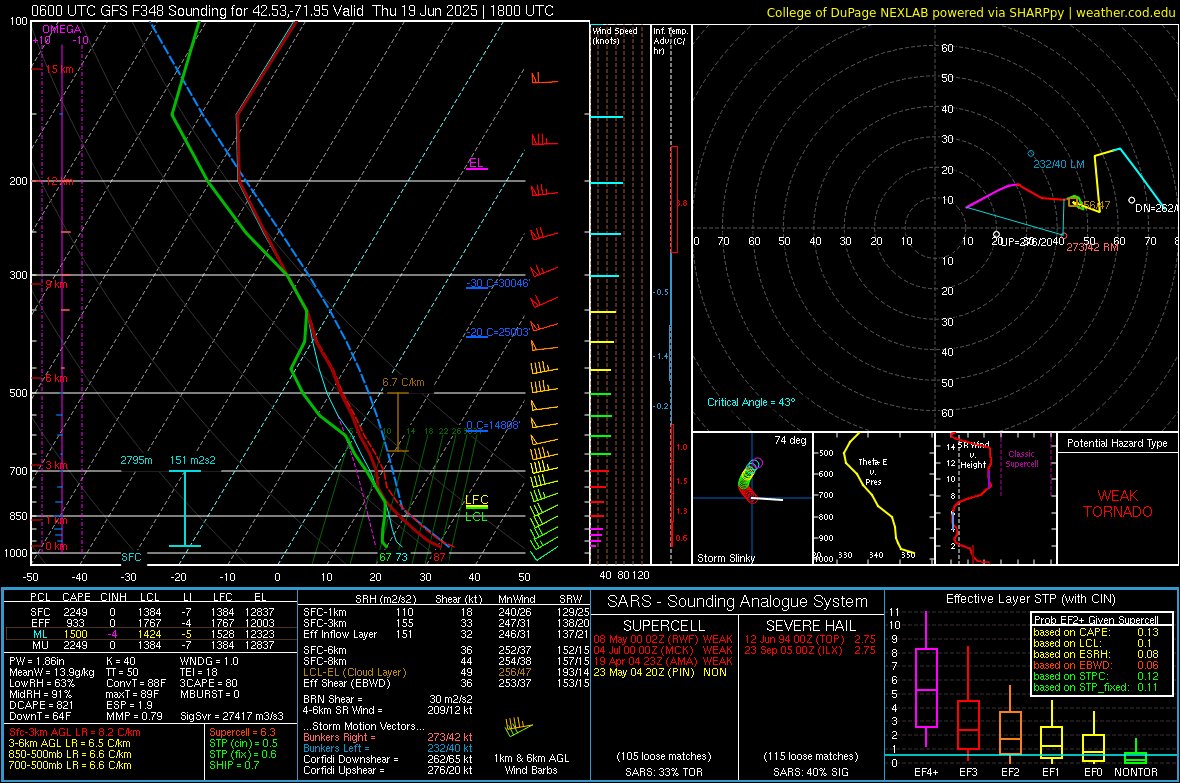Click the 'Sfc-3km AGL LR = 8.2 C/km' line
Viewport: 1180px width, 783px height.
click(75, 732)
